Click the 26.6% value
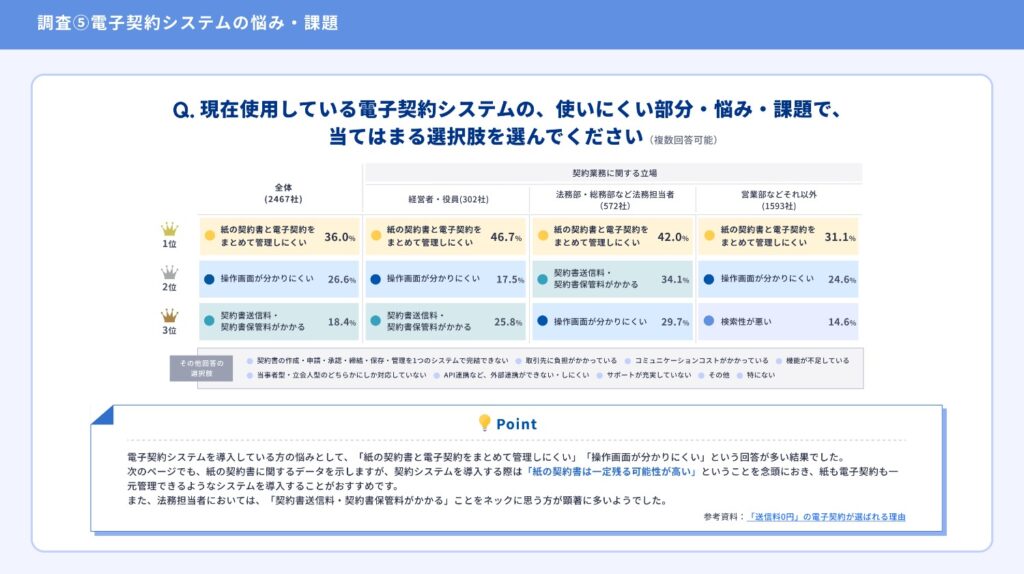 point(342,279)
